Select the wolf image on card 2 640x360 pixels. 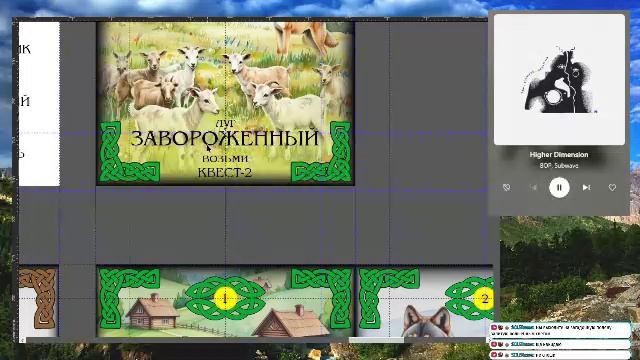click(427, 321)
